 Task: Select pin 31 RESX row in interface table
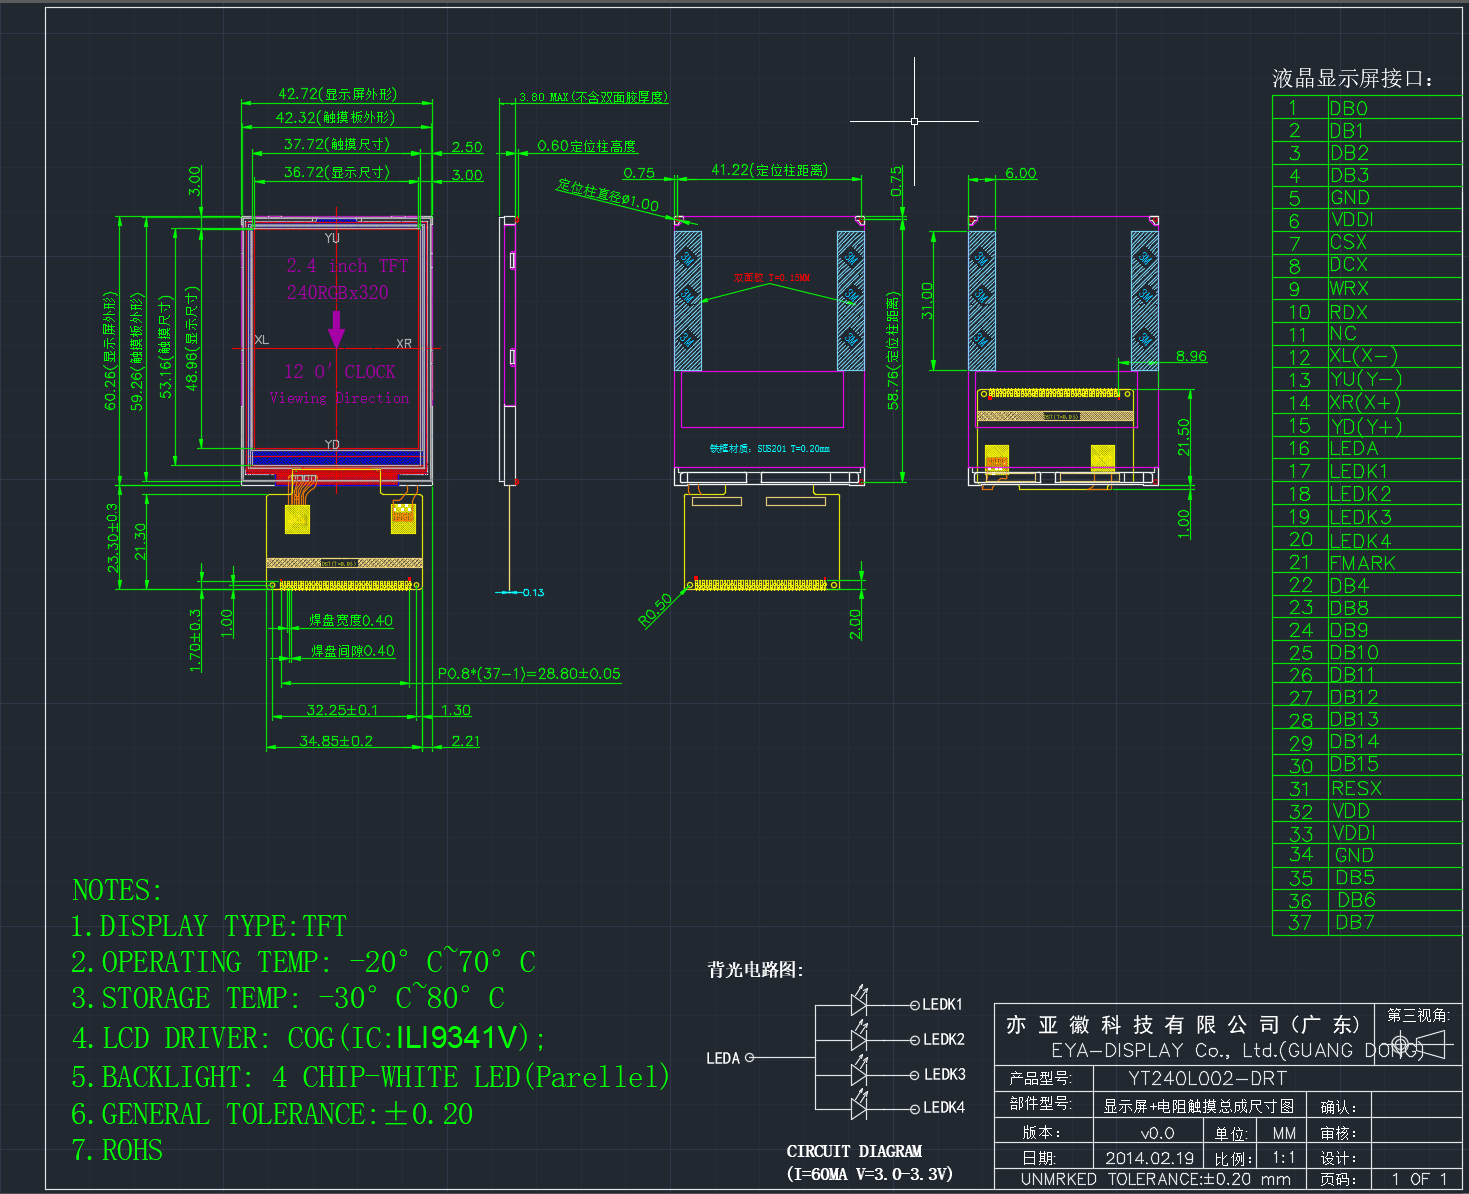click(x=1367, y=788)
